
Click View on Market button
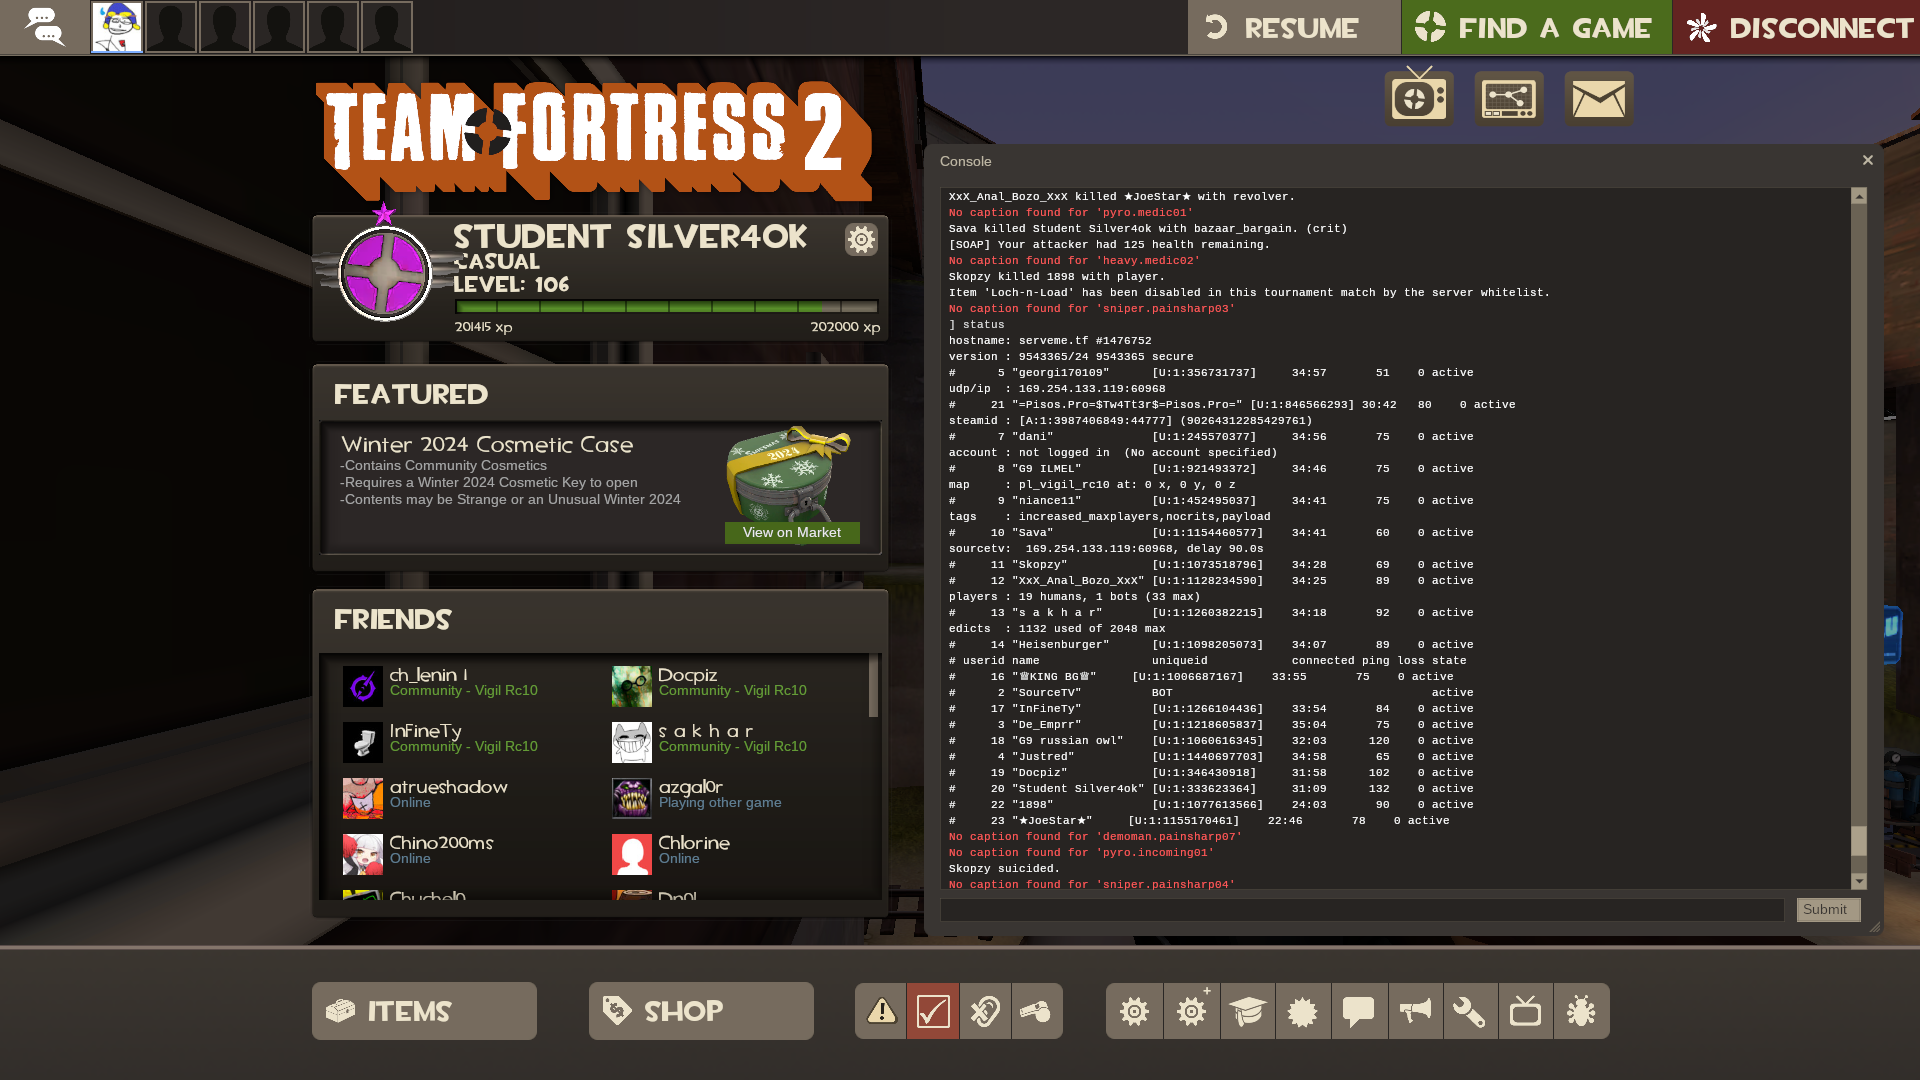(792, 532)
